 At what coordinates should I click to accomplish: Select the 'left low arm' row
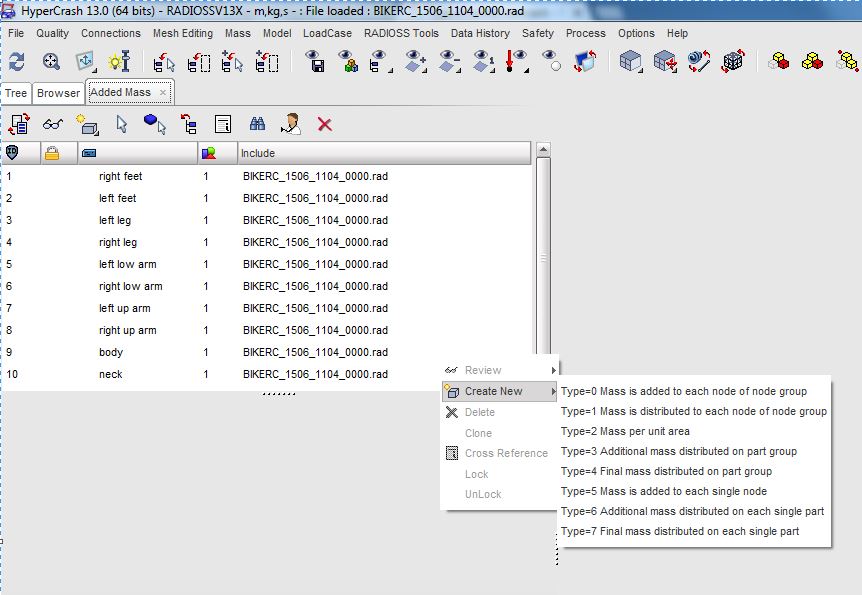267,264
